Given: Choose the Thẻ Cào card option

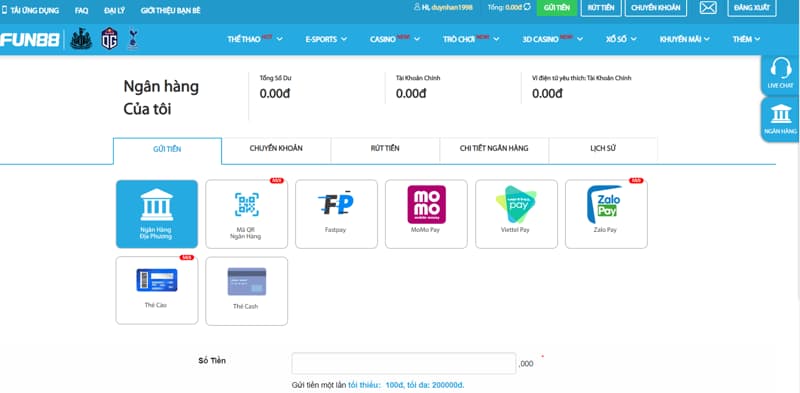Looking at the screenshot, I should pos(157,290).
